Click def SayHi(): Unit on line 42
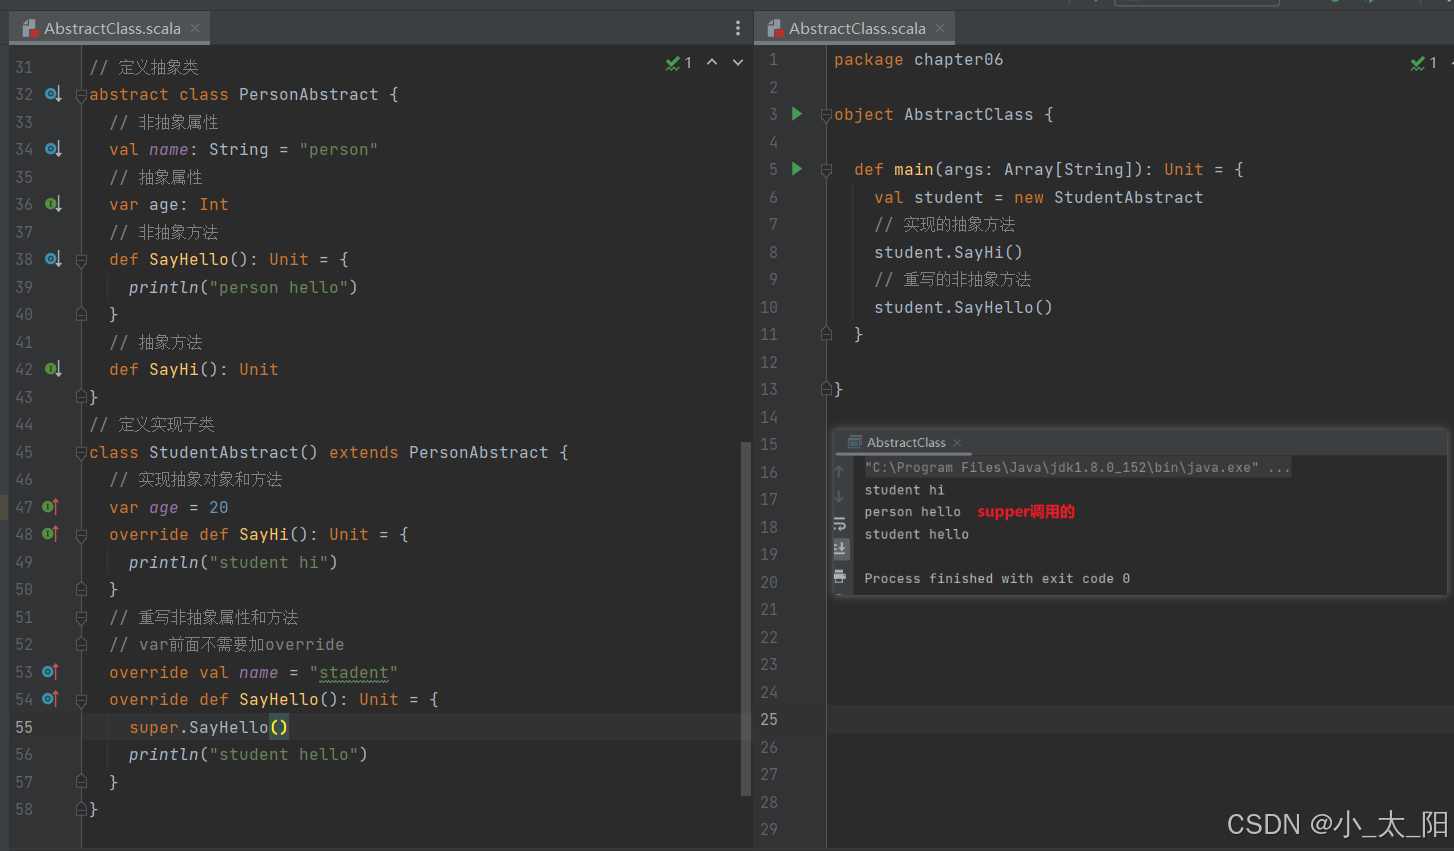The width and height of the screenshot is (1454, 851). [x=194, y=369]
